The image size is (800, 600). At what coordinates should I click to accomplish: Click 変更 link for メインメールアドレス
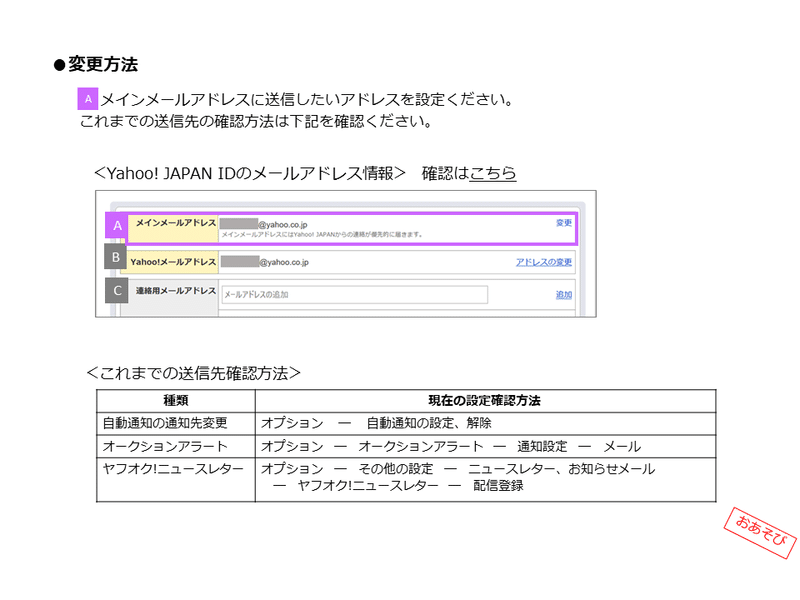(564, 223)
